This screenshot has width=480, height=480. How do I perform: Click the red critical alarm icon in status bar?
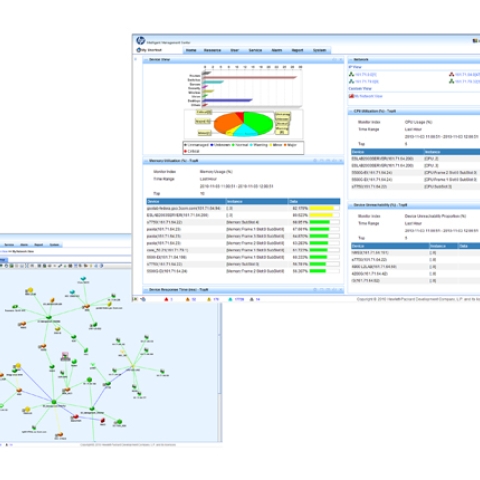click(x=166, y=299)
